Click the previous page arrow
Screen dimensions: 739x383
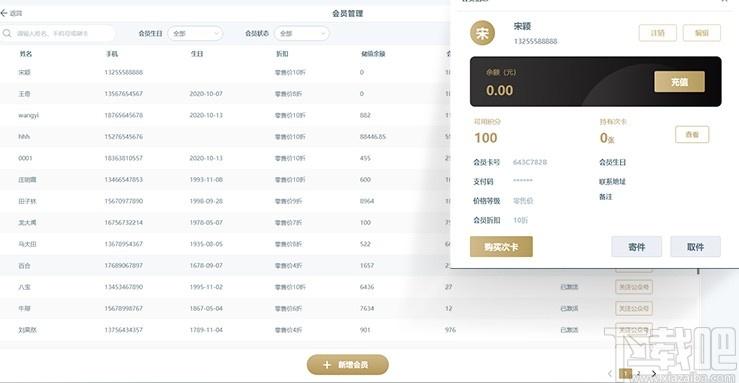610,374
